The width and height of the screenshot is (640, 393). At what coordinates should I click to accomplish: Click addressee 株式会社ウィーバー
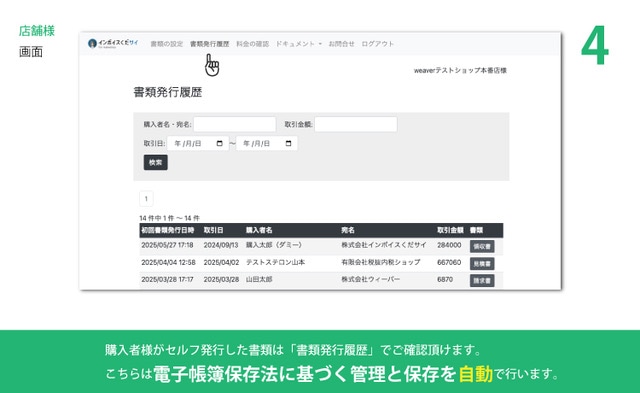point(371,279)
